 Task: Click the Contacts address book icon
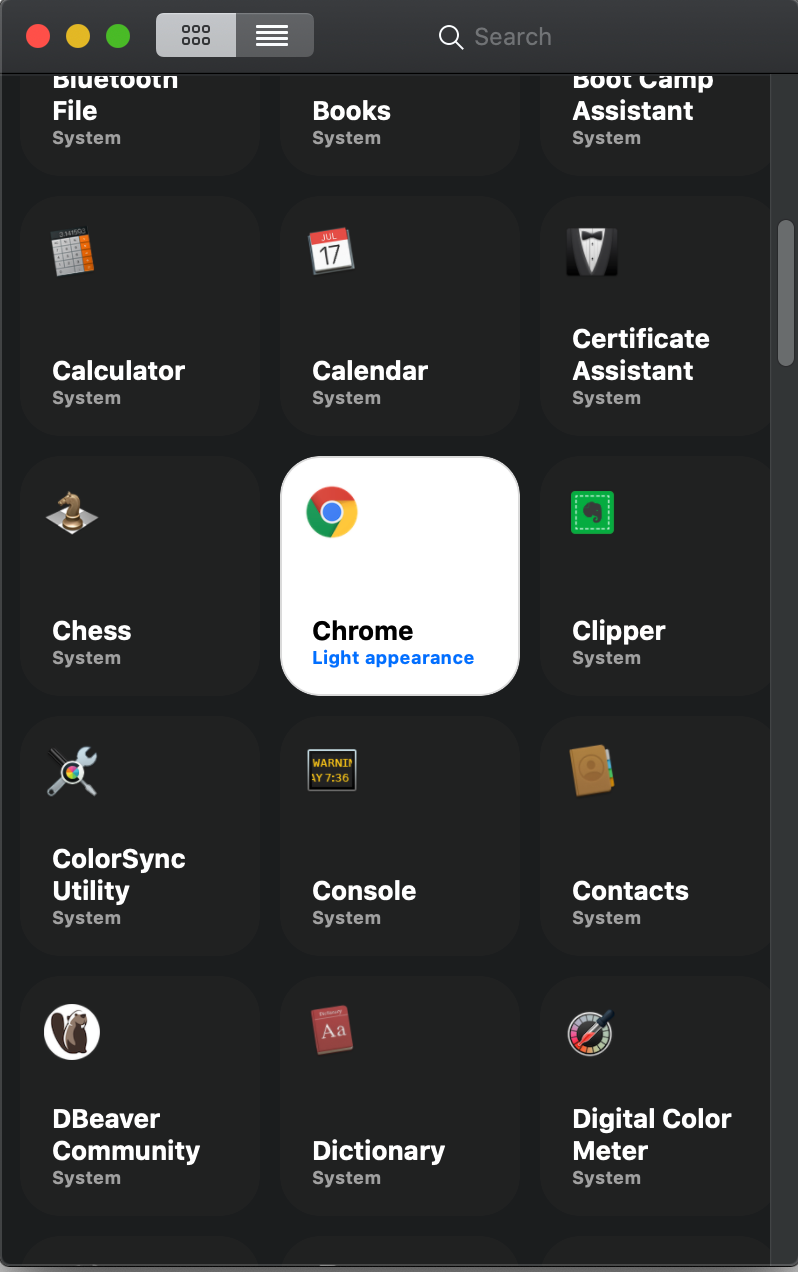pyautogui.click(x=592, y=771)
